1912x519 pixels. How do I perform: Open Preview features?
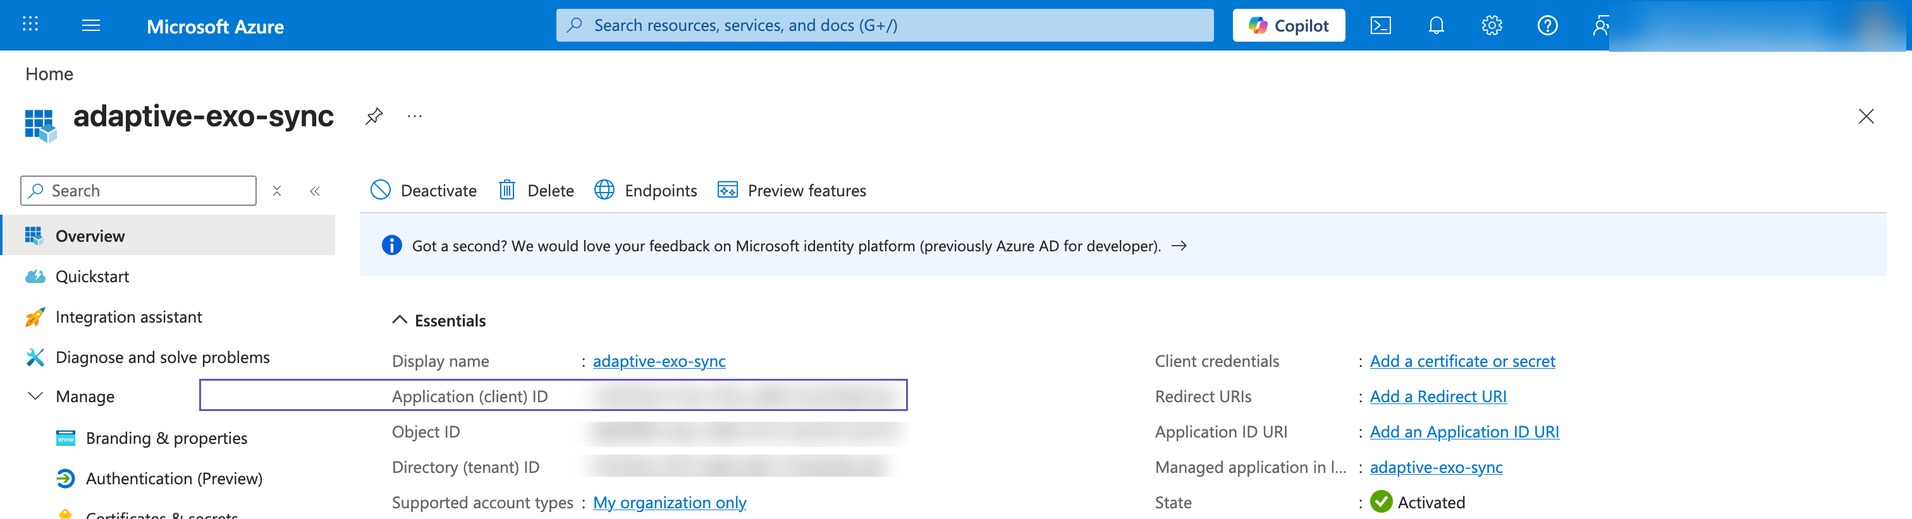coord(792,190)
